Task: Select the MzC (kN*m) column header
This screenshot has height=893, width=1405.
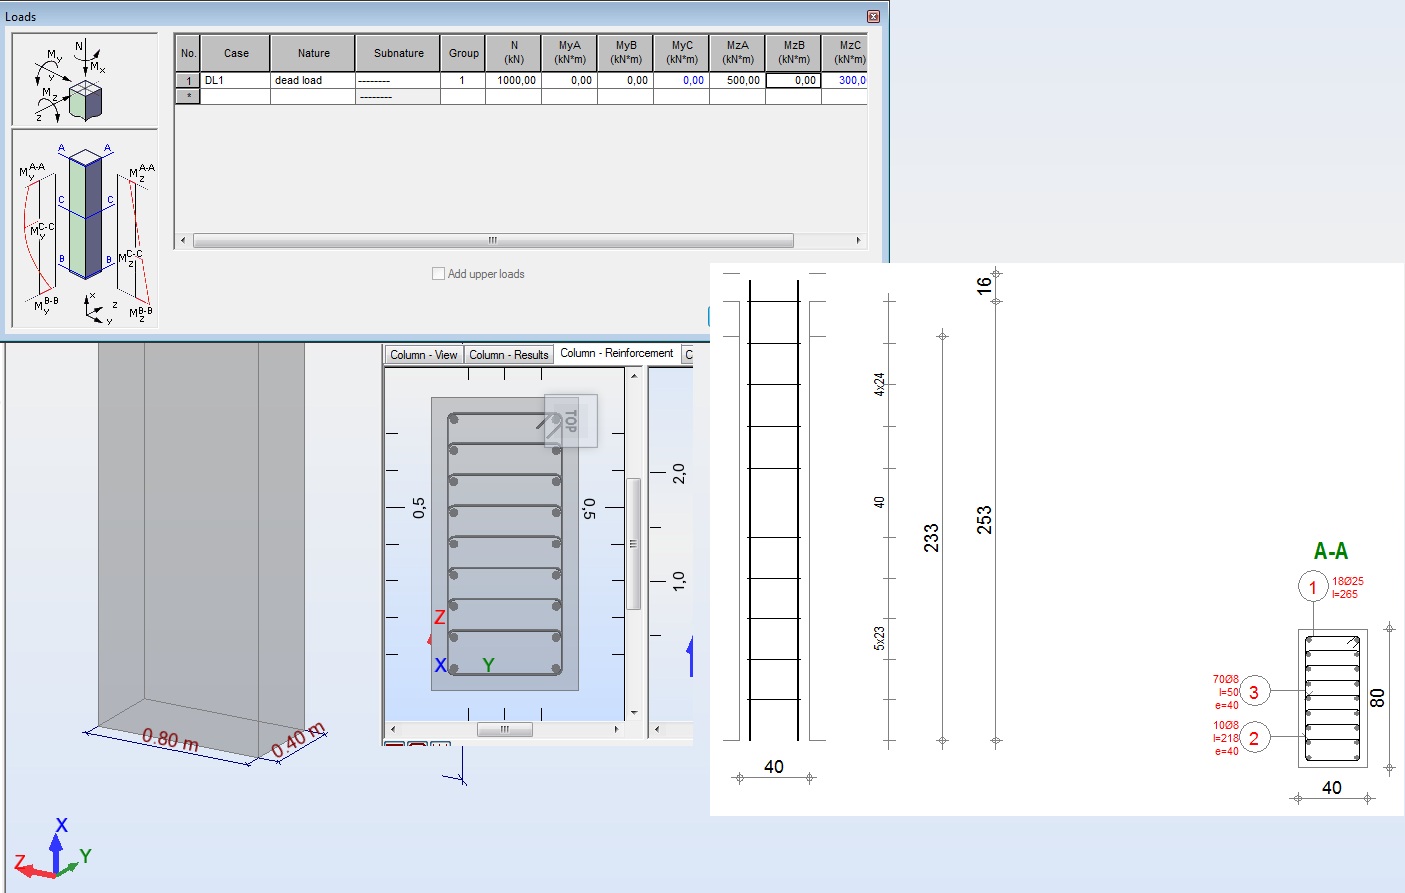Action: tap(845, 53)
